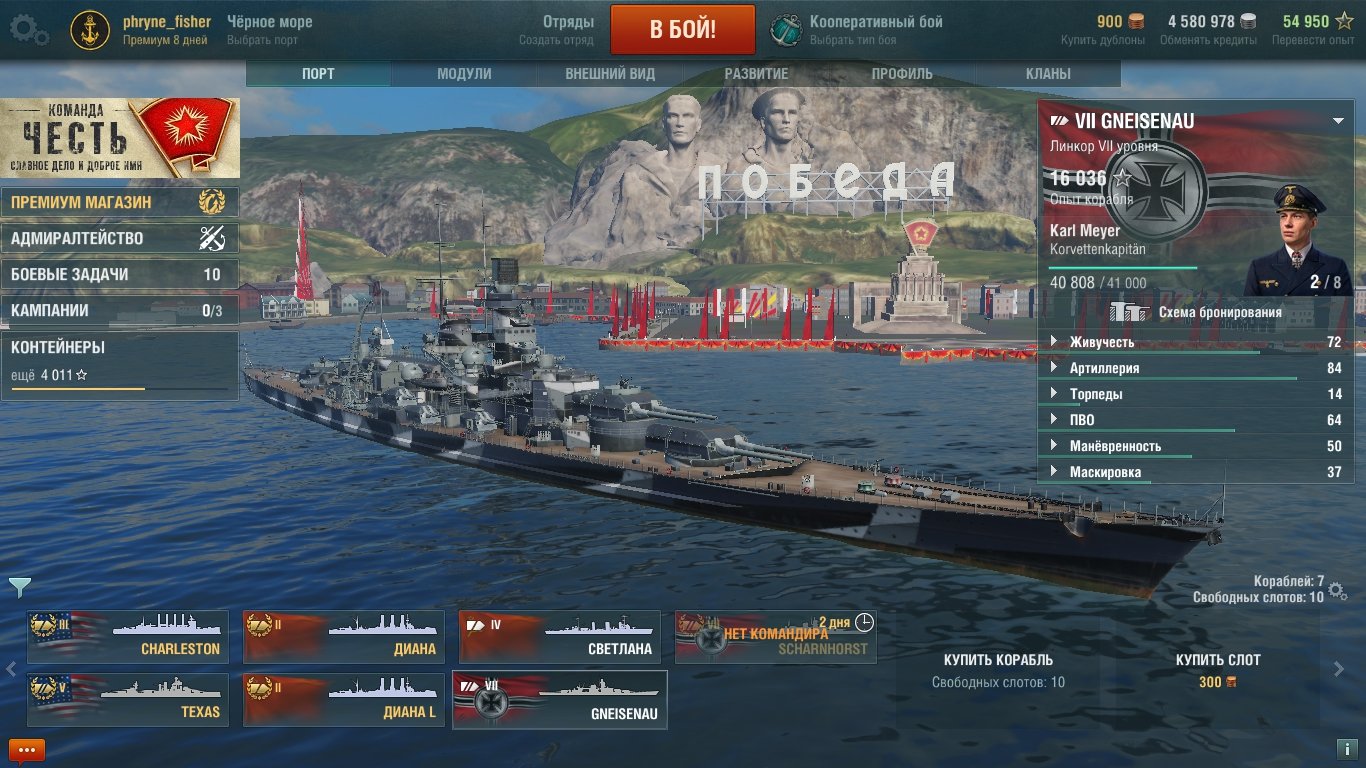Select the Texas ship thumbnail

(127, 700)
